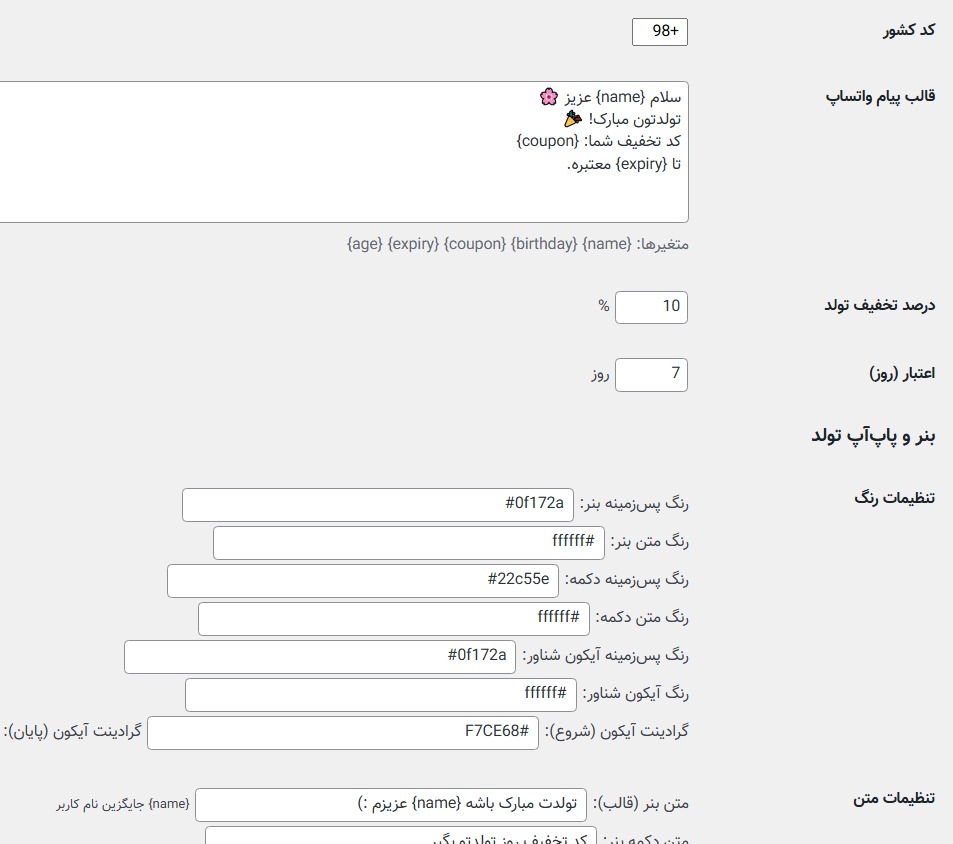Click the icon gradient start field #F7CE68

(x=345, y=732)
